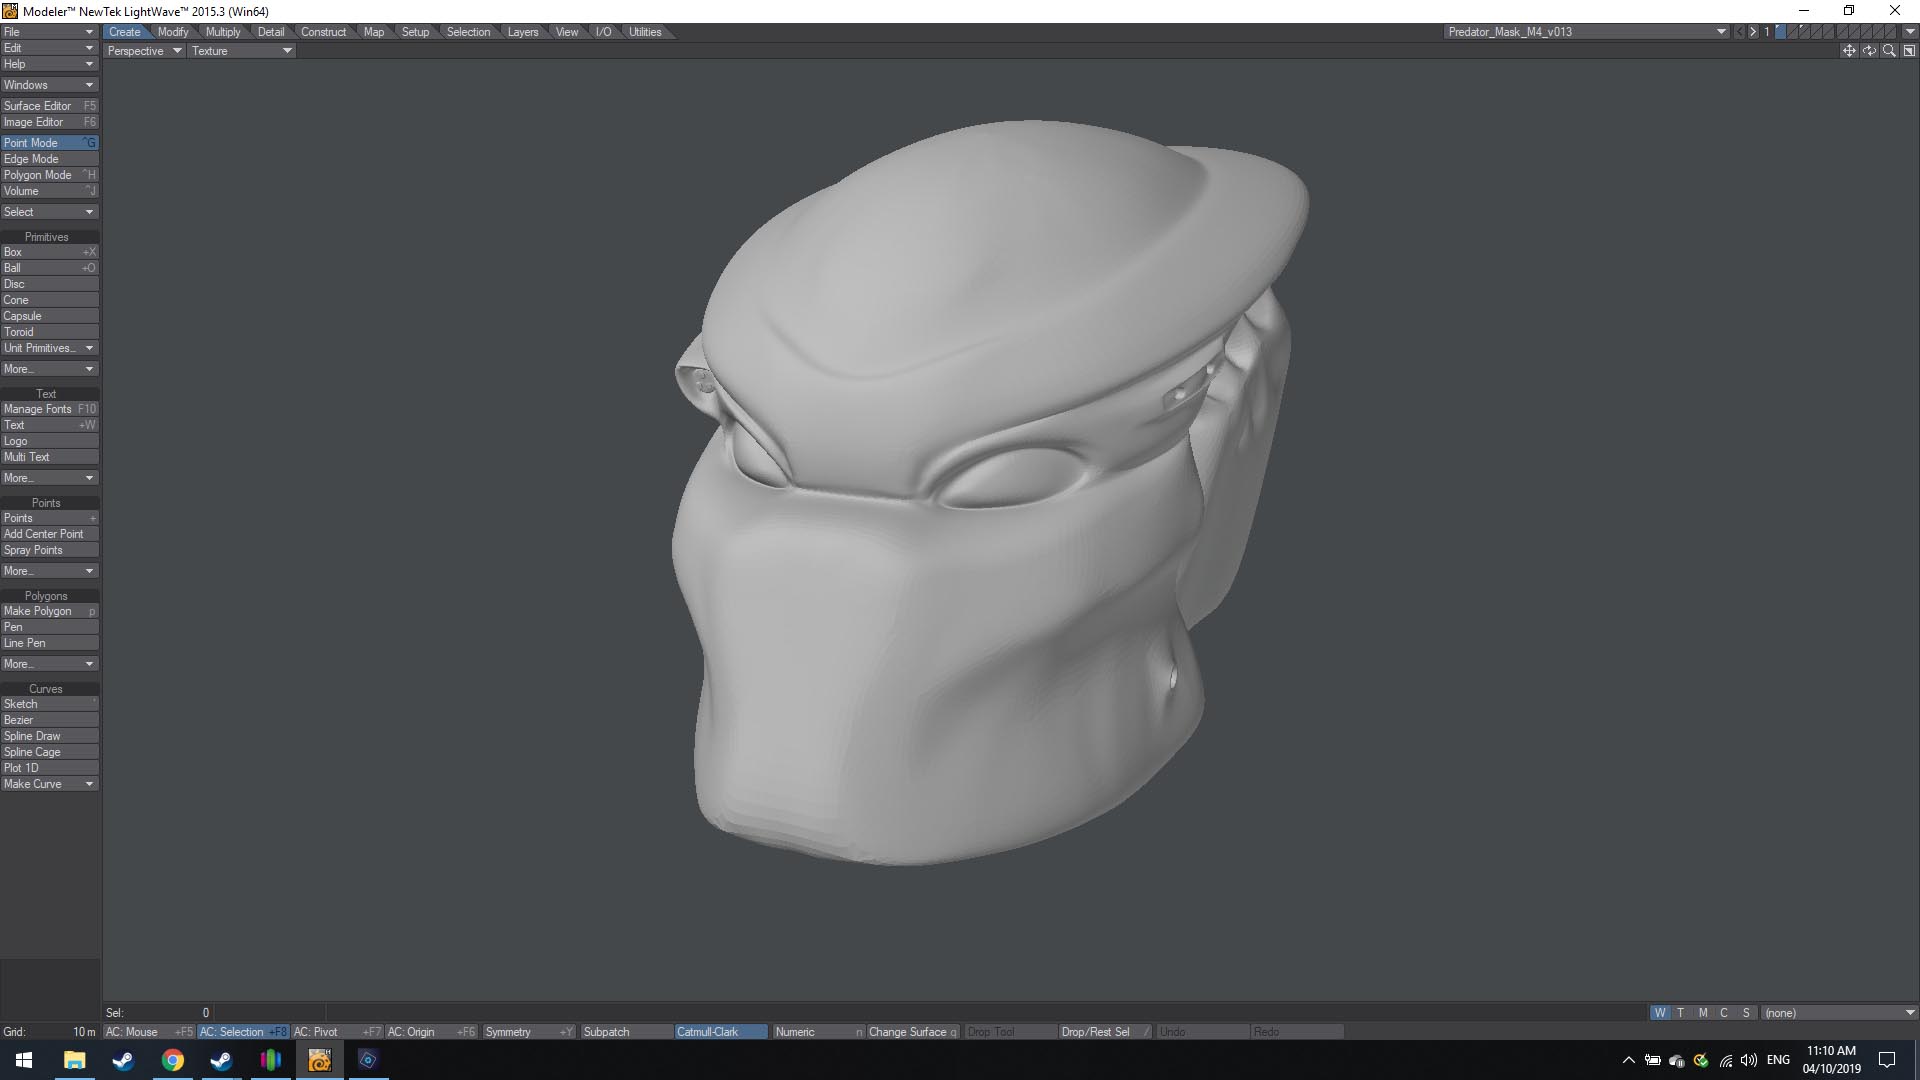Open the Windows notification center
The height and width of the screenshot is (1080, 1920).
[1887, 1060]
